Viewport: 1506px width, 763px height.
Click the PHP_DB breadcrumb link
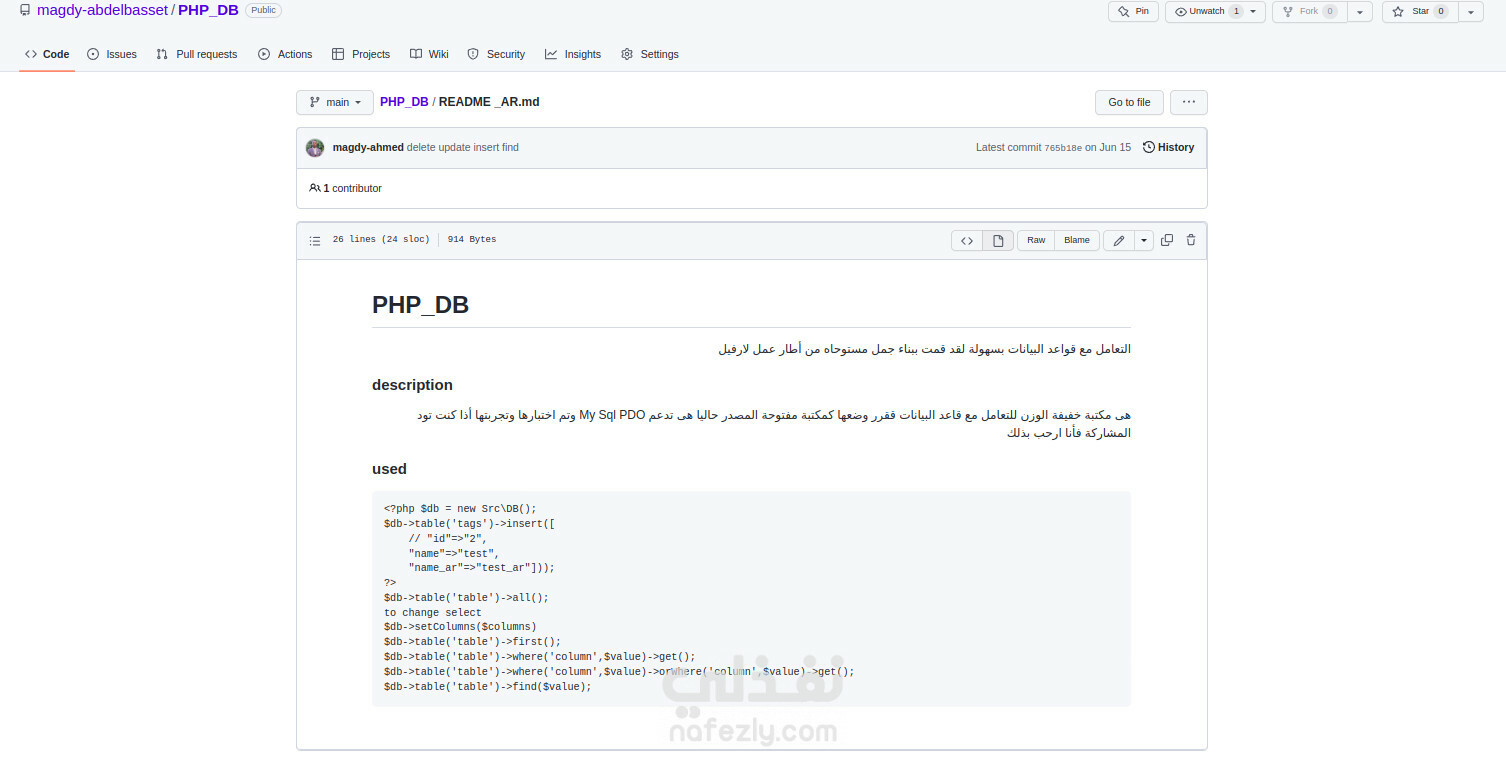tap(404, 102)
